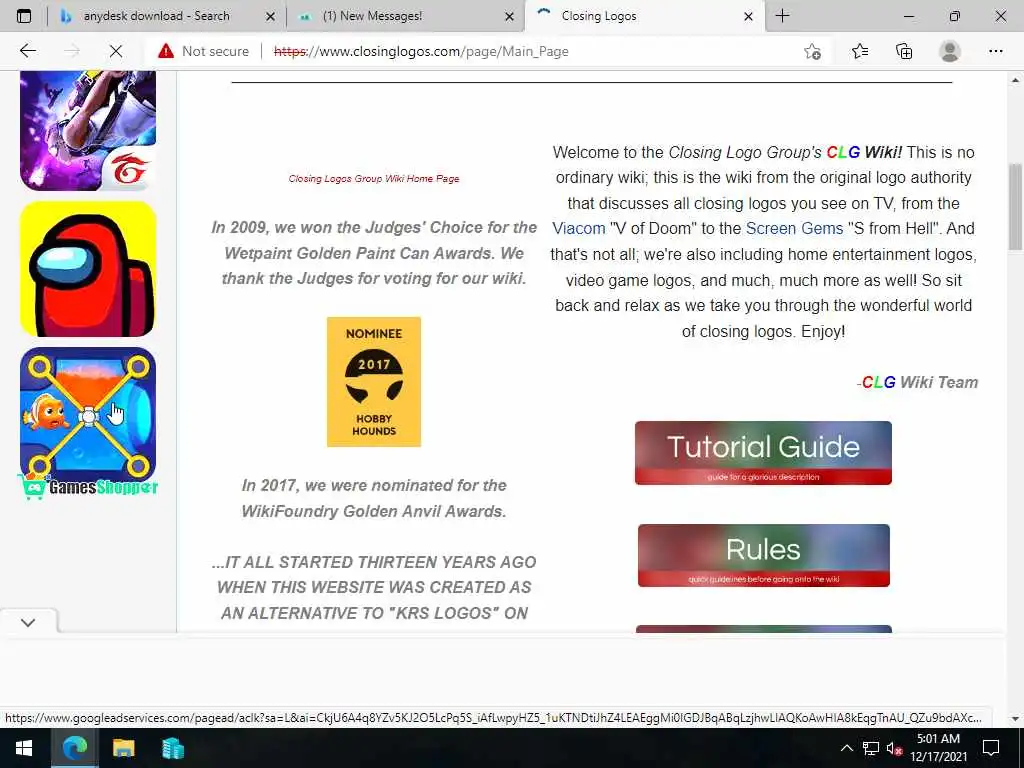Open the tab actions menu icon
This screenshot has height=768, width=1024.
coord(24,16)
